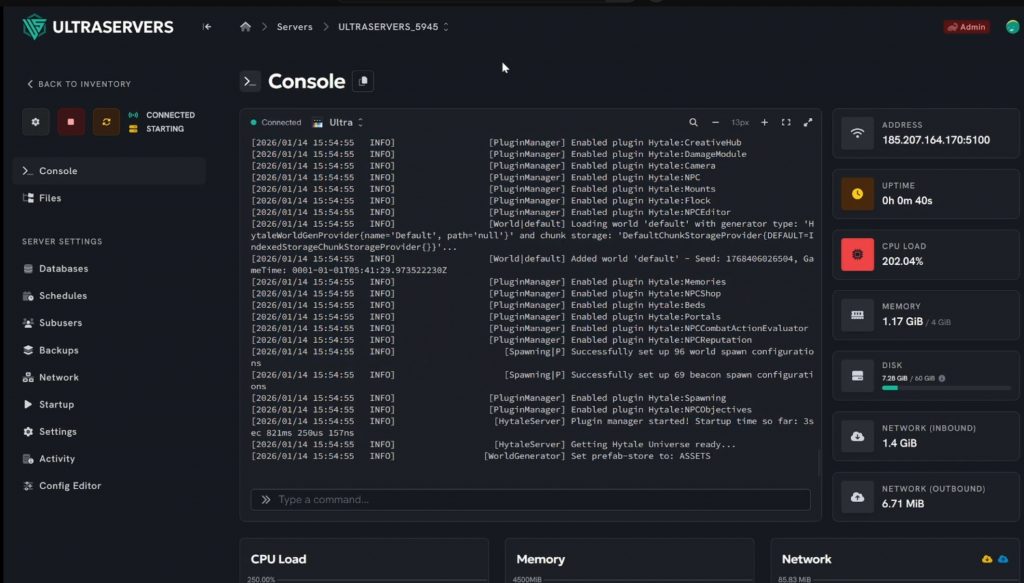Click the wifi Address icon
Image resolution: width=1024 pixels, height=583 pixels.
857,133
